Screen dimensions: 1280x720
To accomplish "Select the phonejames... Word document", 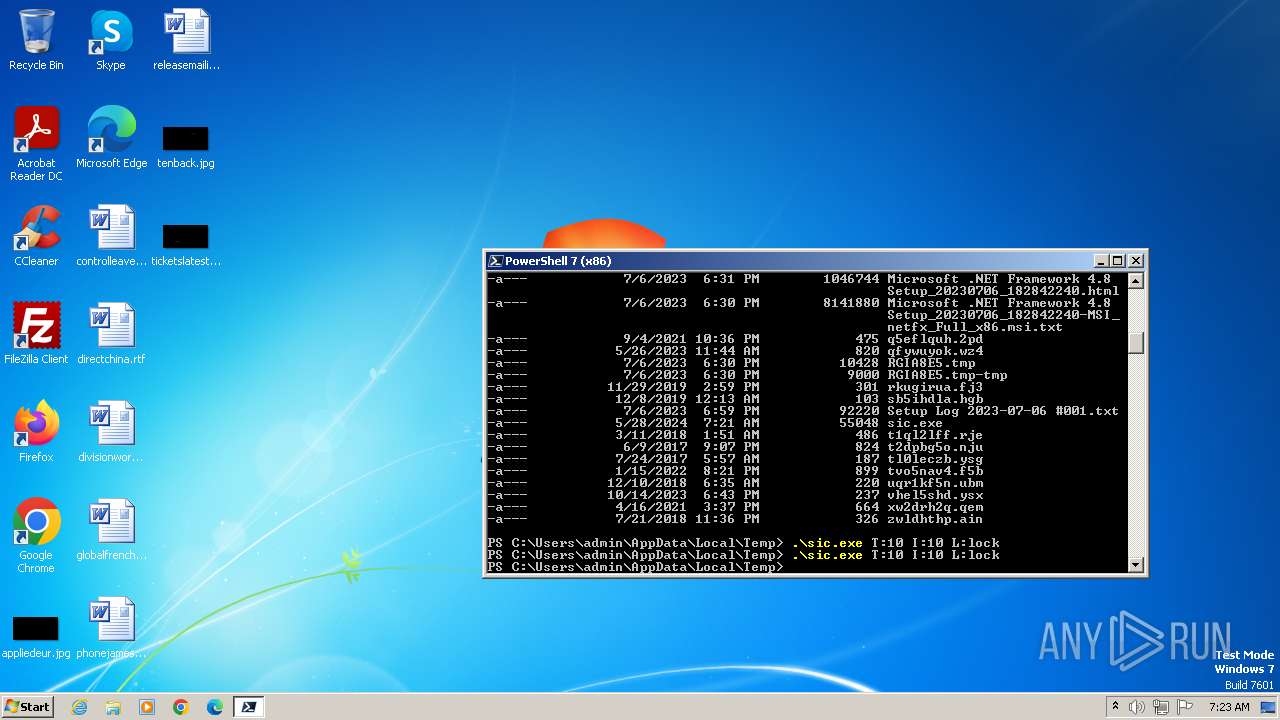I will [x=111, y=627].
